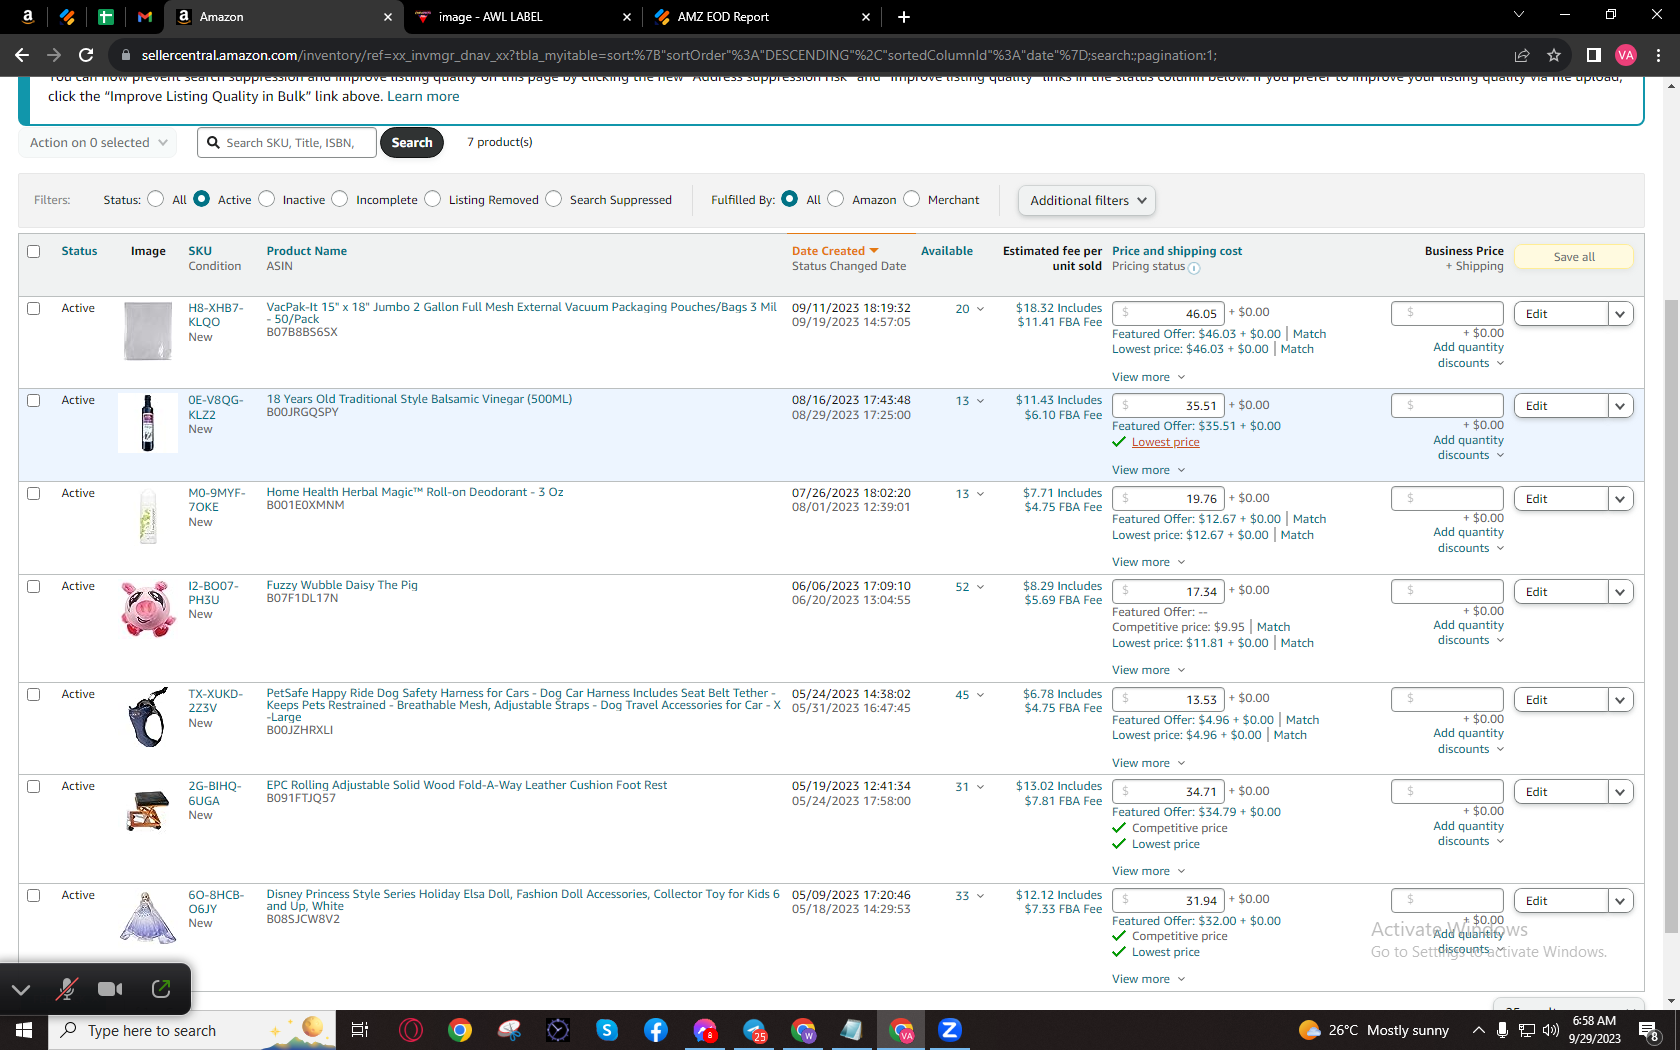
Task: Open the pinned Gmail tab
Action: pyautogui.click(x=145, y=17)
